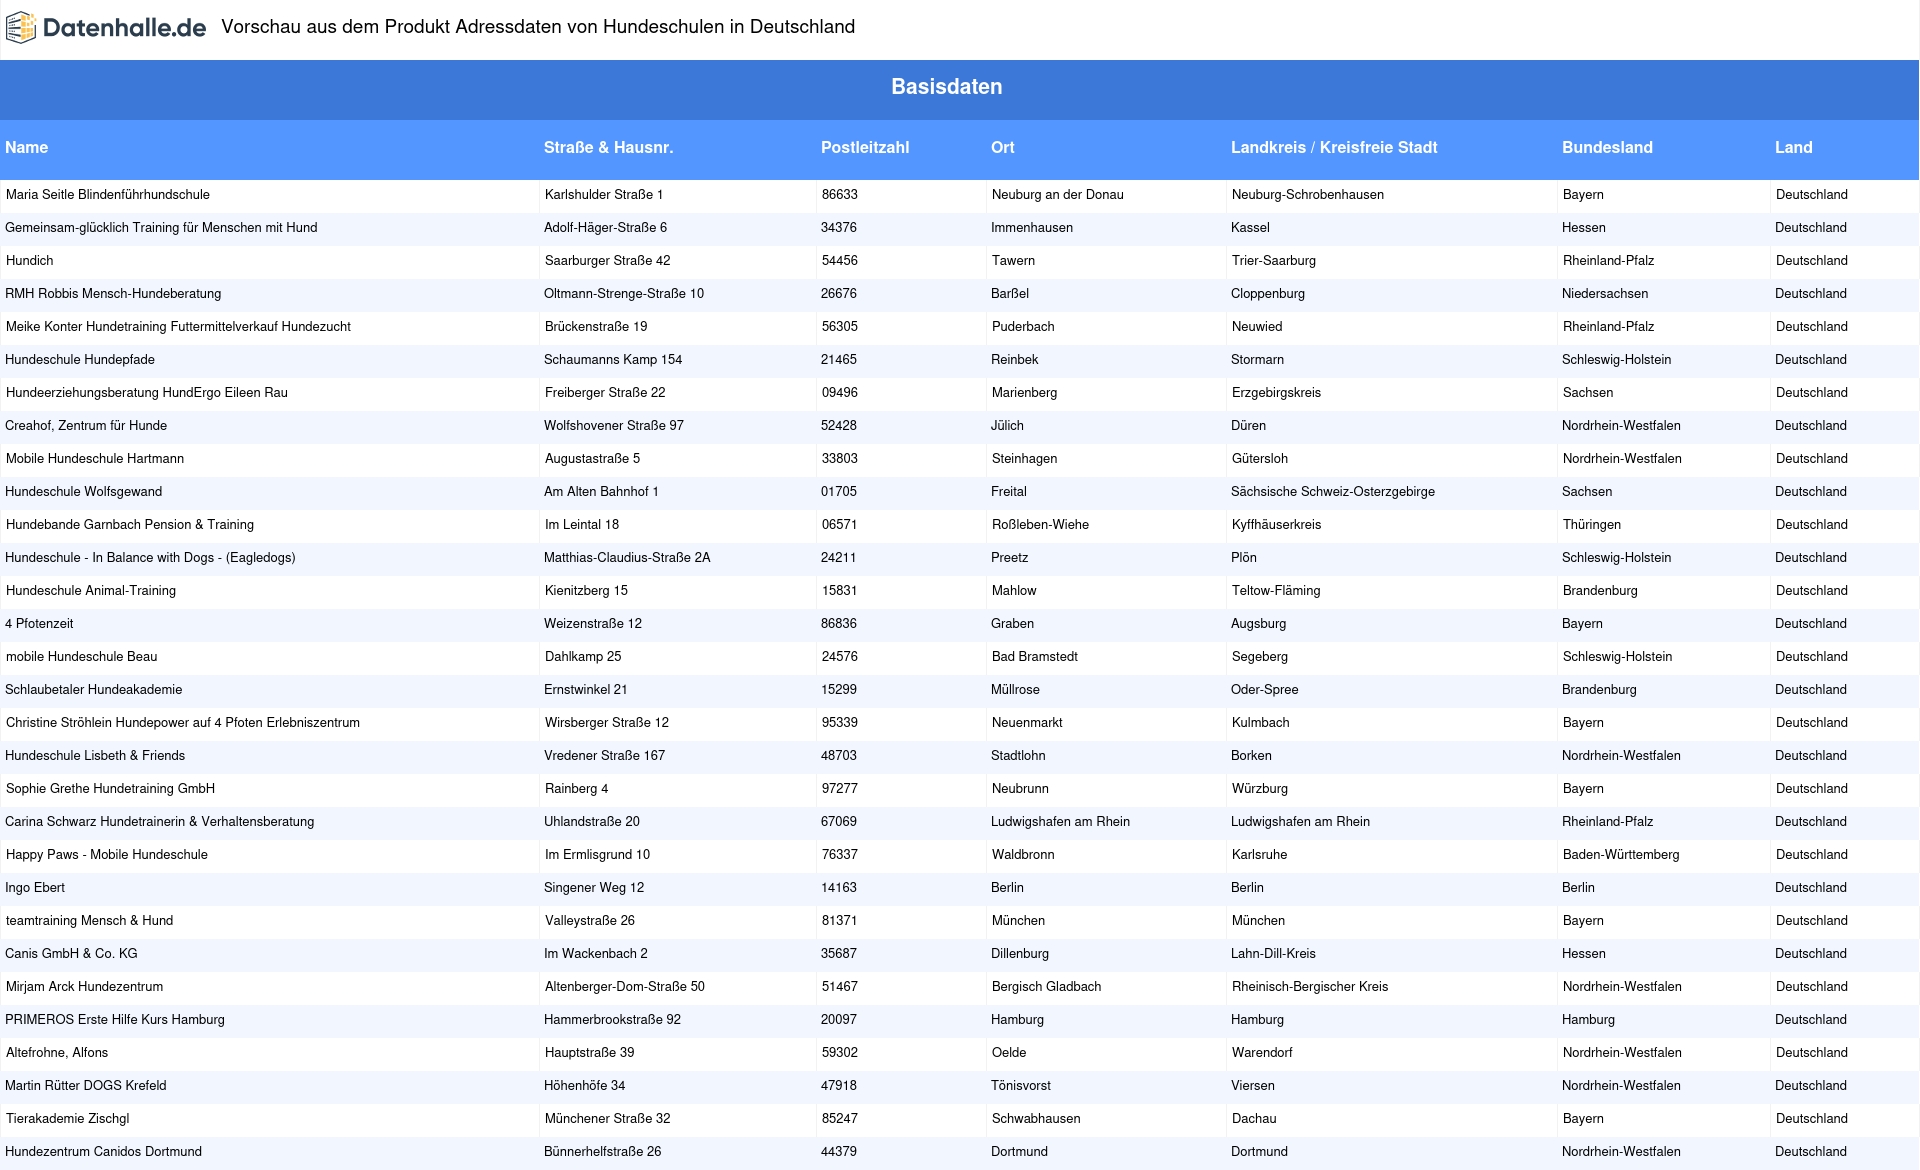Click Creahof, Zentrum für Hunde
The image size is (1920, 1170).
(x=86, y=426)
